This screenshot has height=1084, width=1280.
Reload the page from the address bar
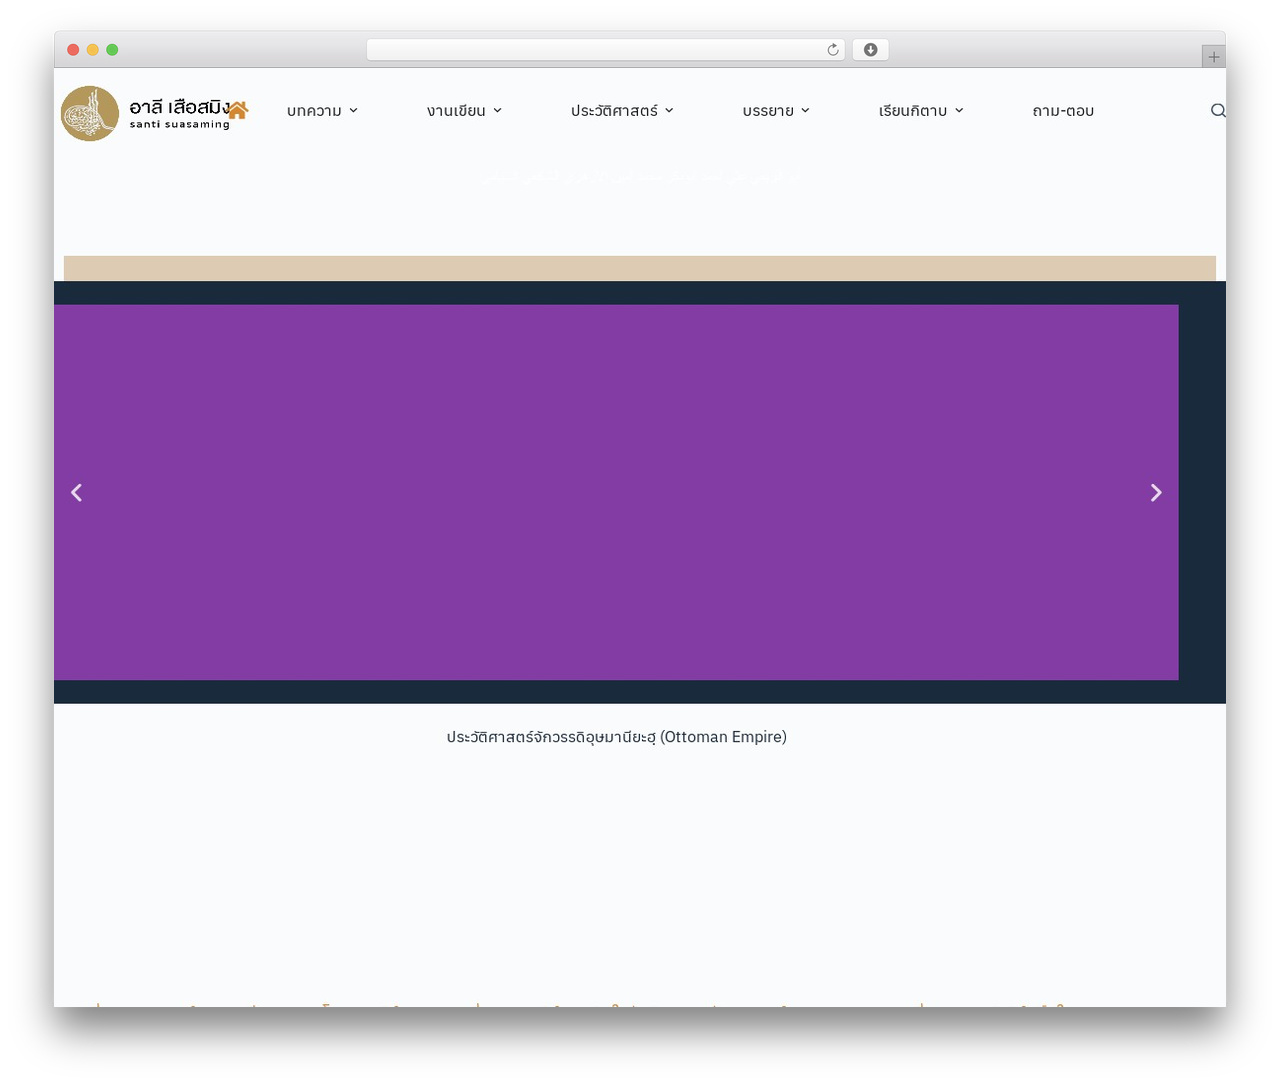pos(833,50)
